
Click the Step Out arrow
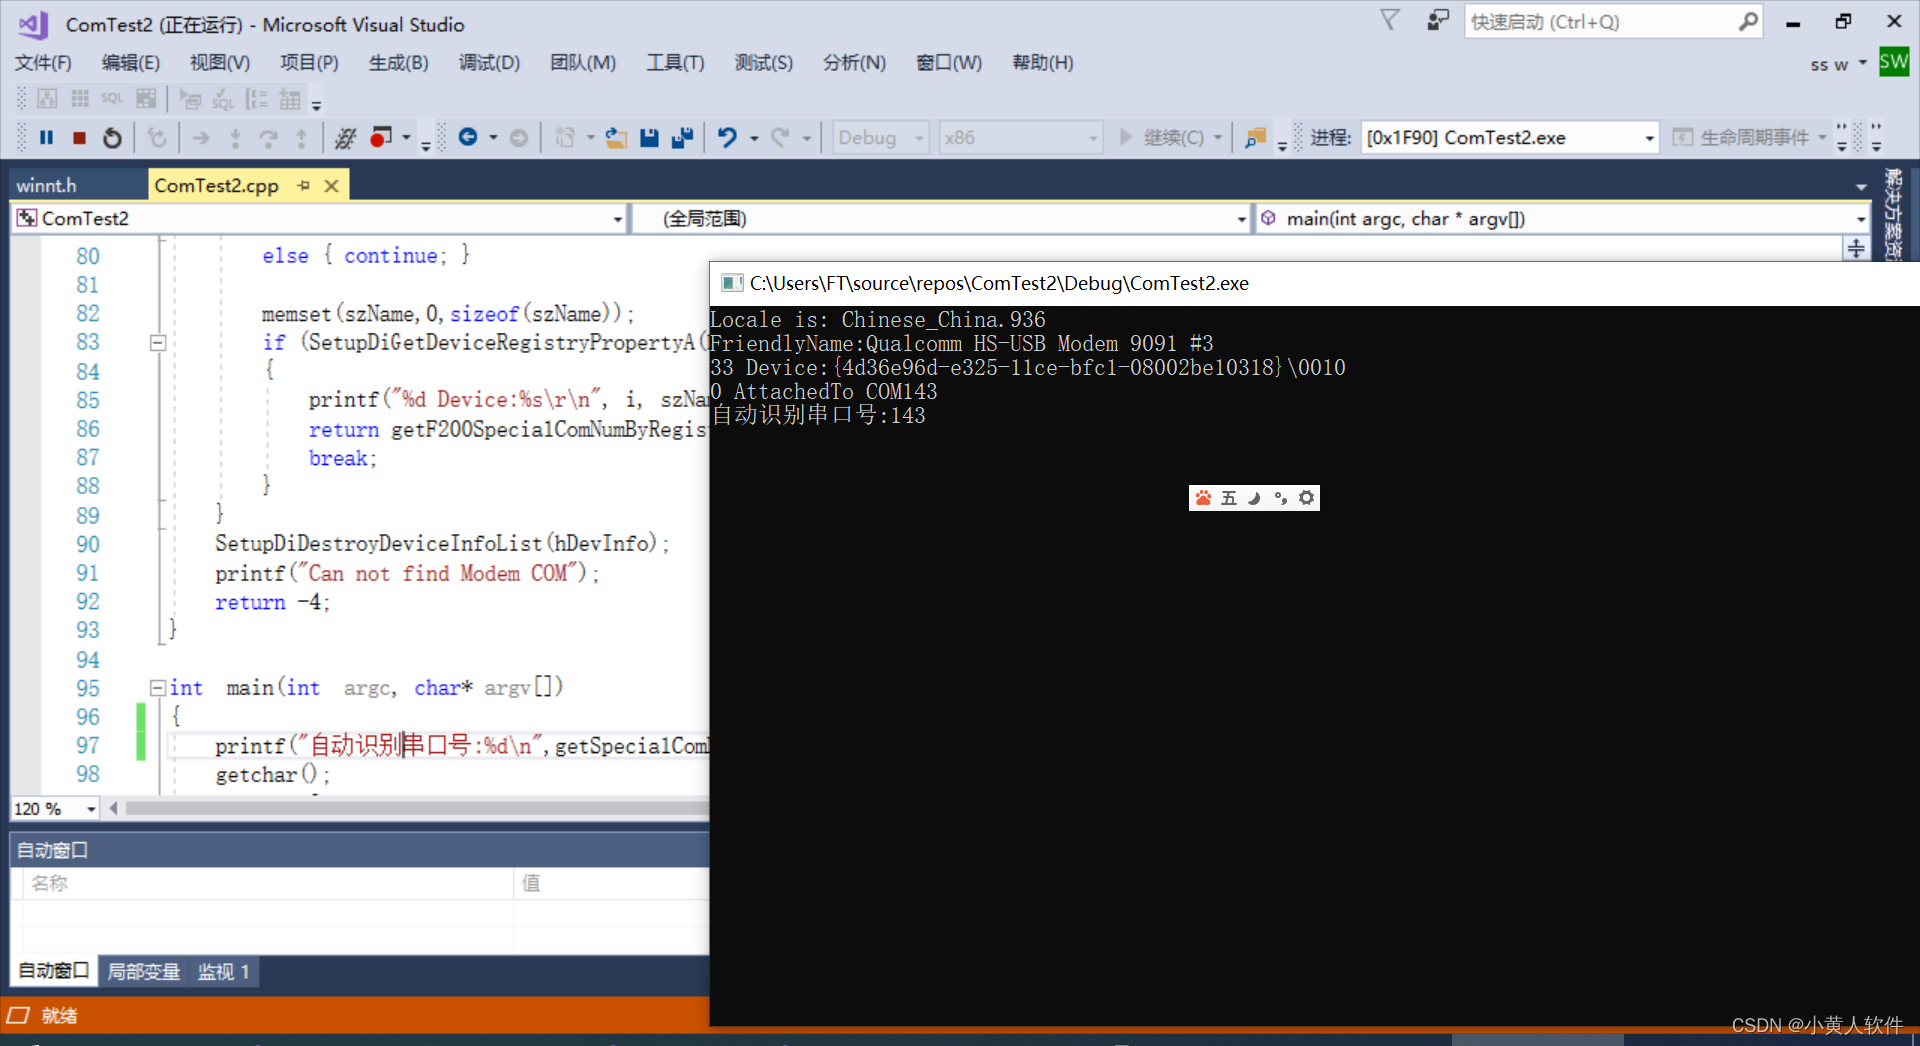[301, 138]
